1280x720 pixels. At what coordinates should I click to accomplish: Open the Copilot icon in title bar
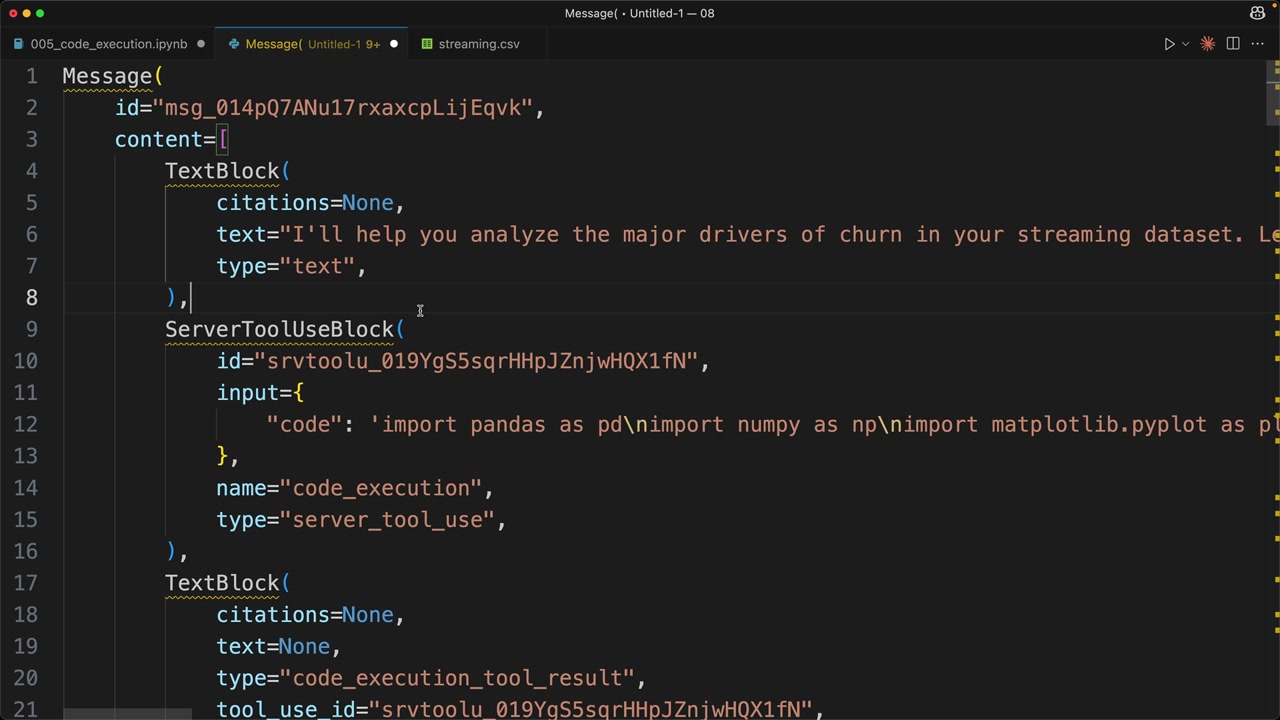[x=1257, y=13]
